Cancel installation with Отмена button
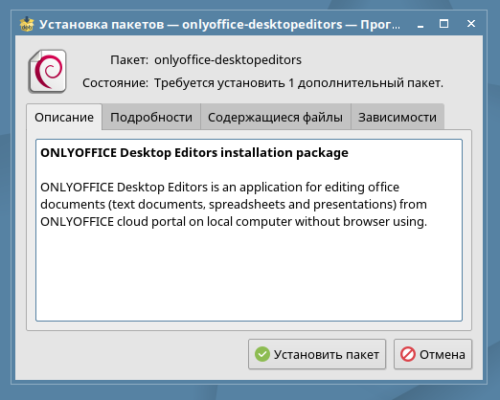The image size is (500, 400). click(x=433, y=354)
